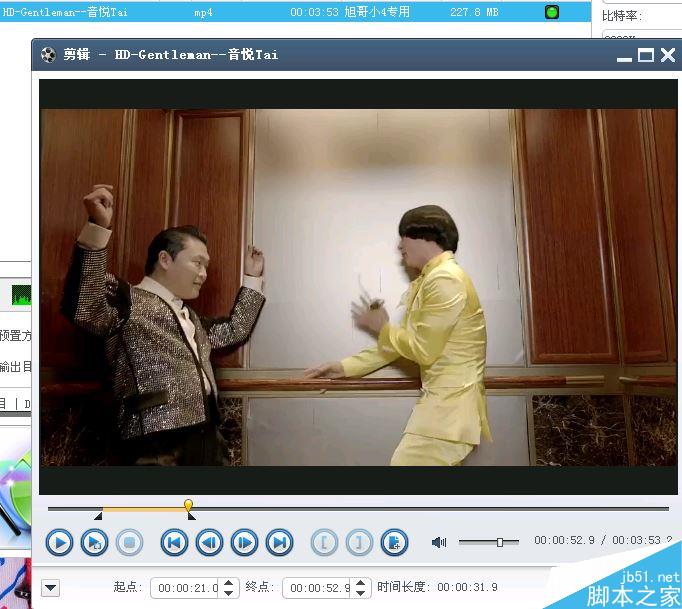
Task: Click the film reel icon in the title bar
Action: (48, 55)
